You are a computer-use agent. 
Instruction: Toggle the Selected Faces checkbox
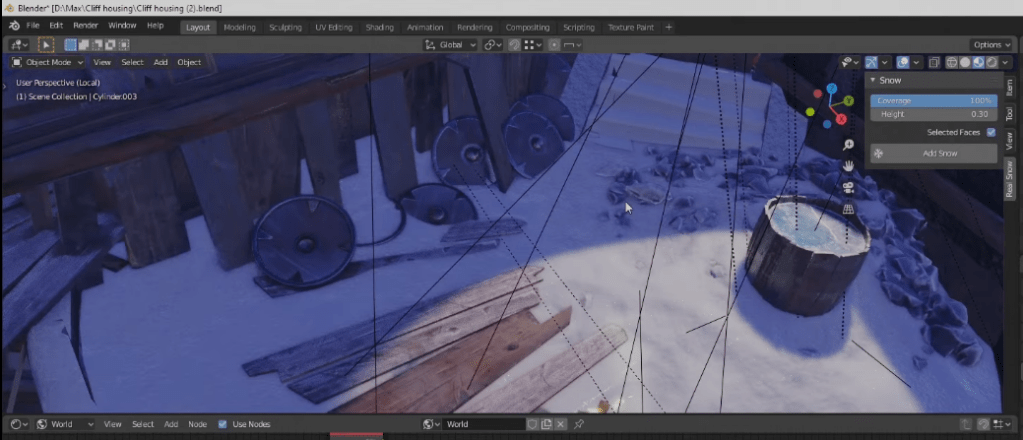pos(991,132)
